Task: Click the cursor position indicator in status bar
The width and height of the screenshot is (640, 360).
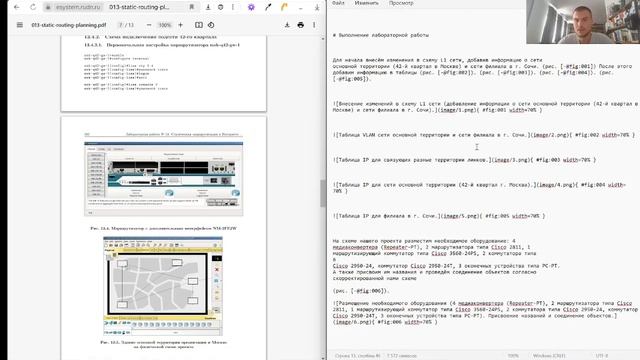Action: tap(357, 356)
